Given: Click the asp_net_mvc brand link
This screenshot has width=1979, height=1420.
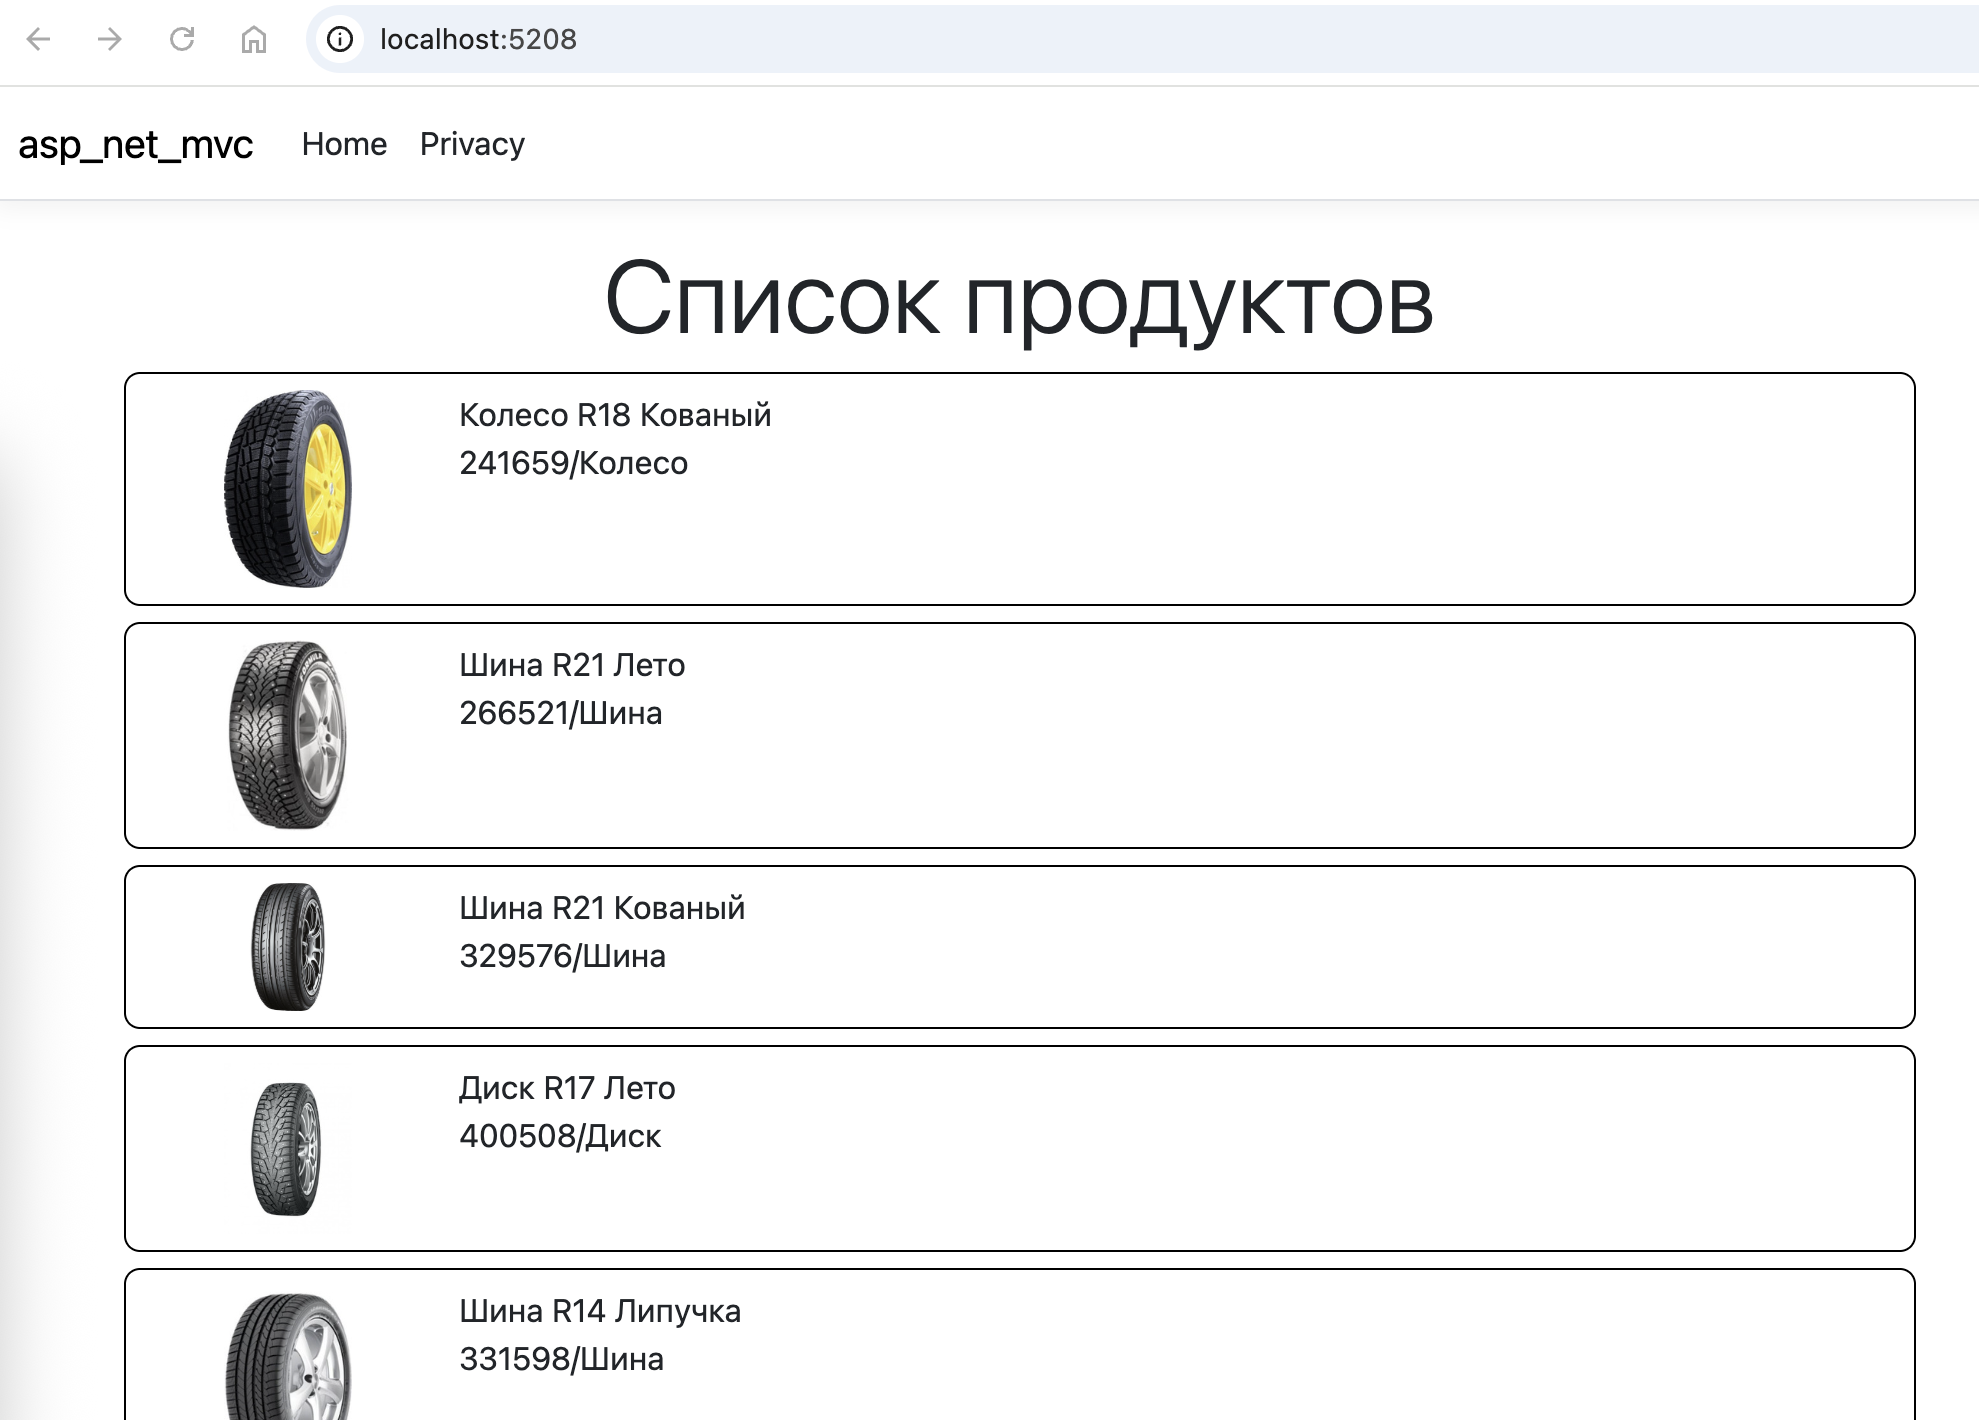Looking at the screenshot, I should click(135, 145).
